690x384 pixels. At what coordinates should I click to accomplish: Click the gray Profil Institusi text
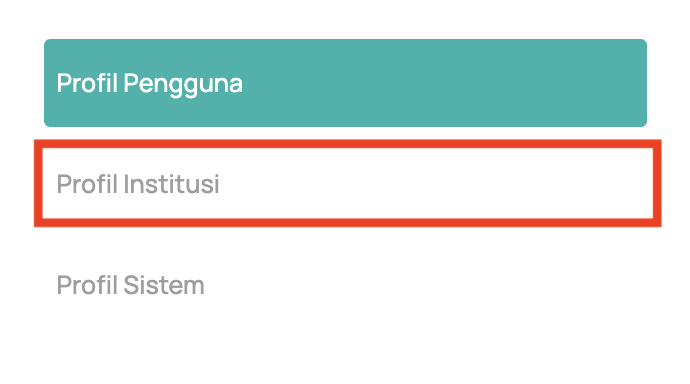138,184
